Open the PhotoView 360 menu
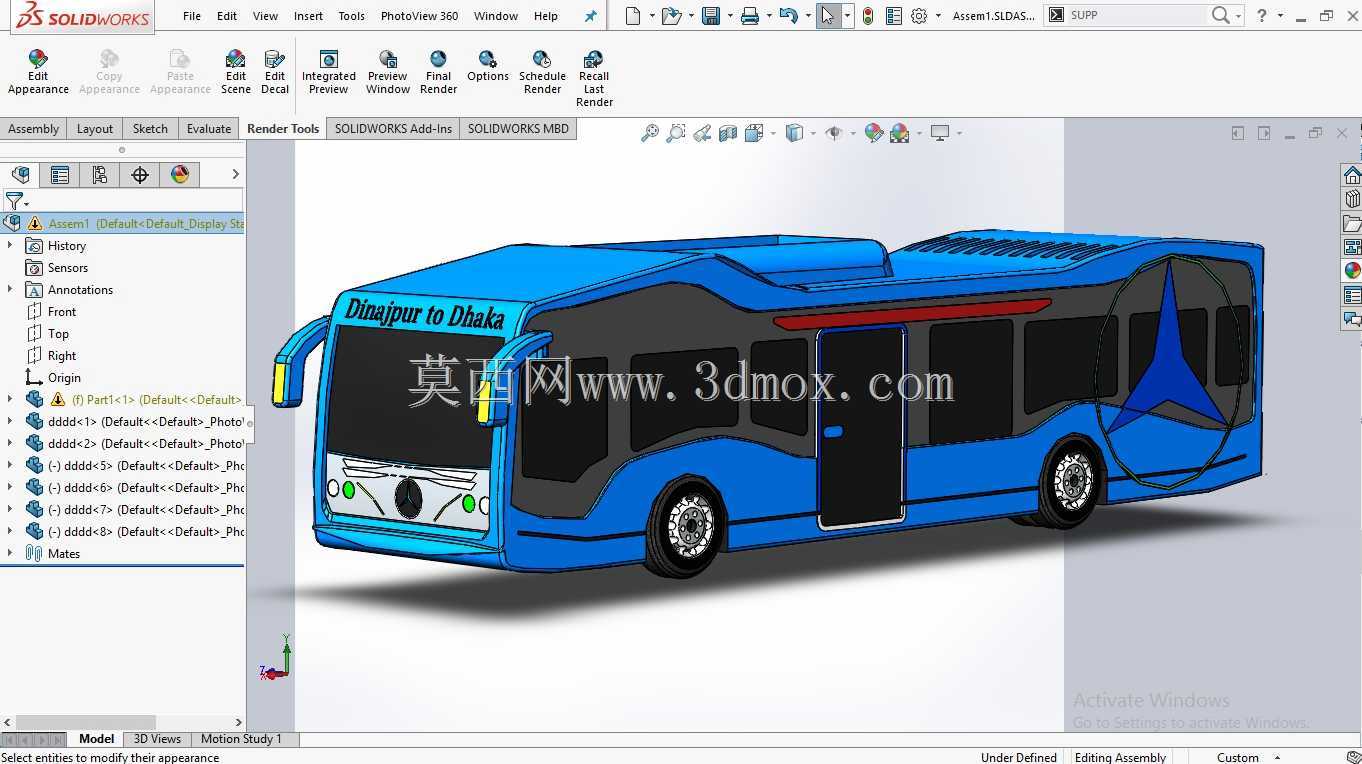The height and width of the screenshot is (764, 1362). (x=419, y=16)
